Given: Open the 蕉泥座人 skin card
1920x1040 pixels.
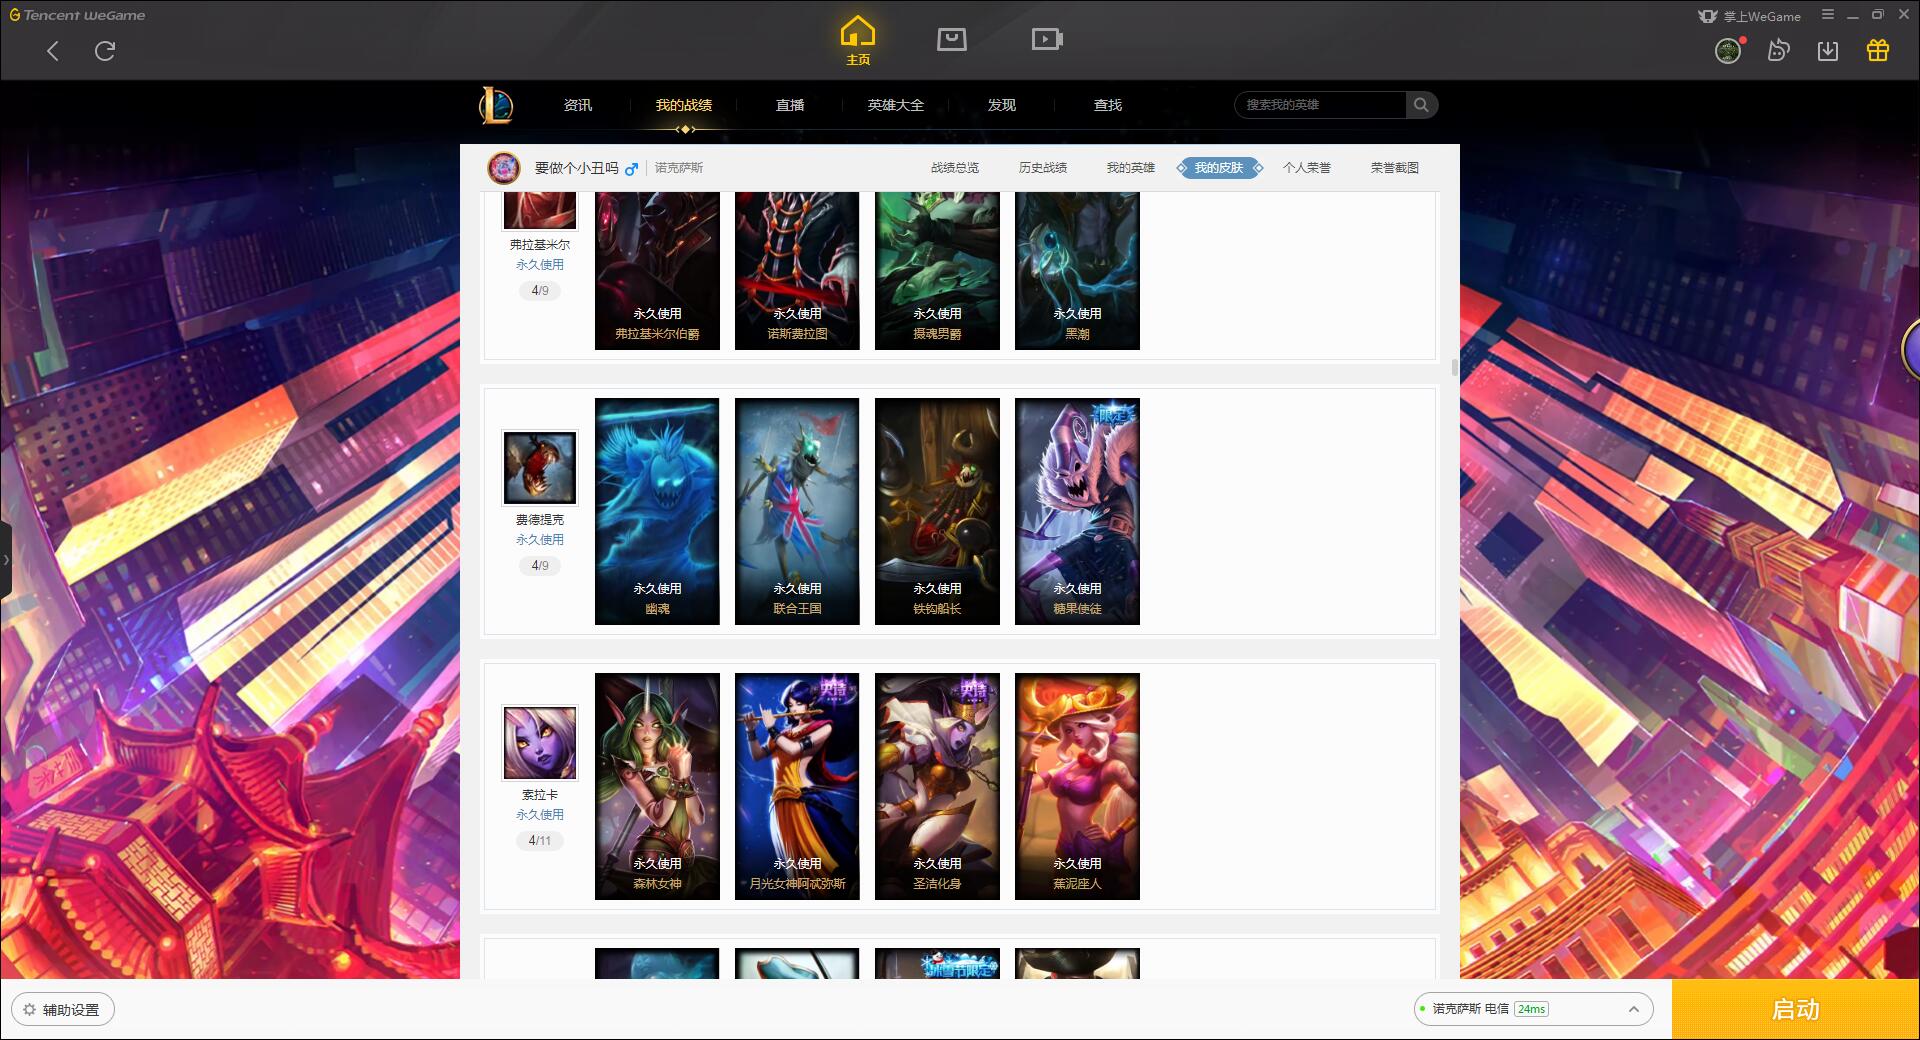Looking at the screenshot, I should pos(1077,786).
